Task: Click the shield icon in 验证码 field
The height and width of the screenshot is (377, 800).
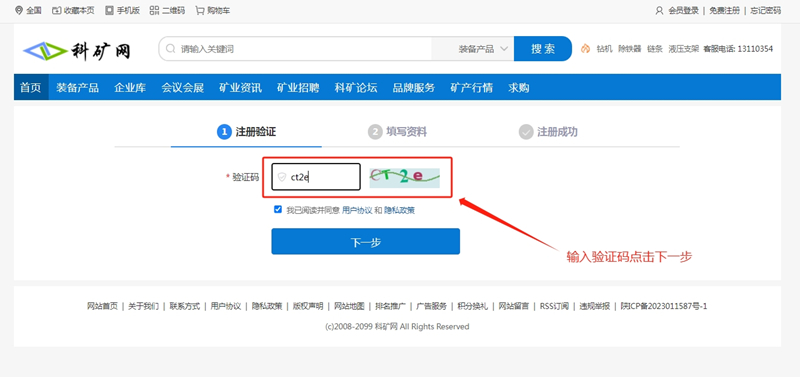Action: point(282,177)
